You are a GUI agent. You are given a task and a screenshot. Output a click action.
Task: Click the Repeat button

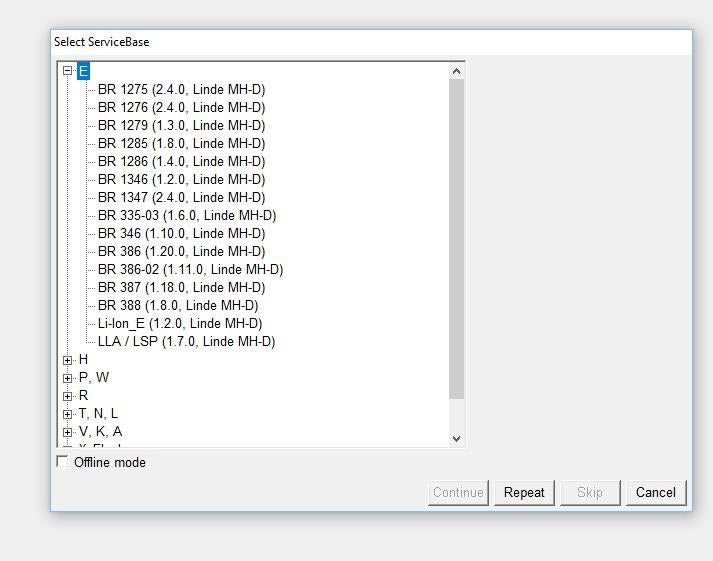coord(524,492)
